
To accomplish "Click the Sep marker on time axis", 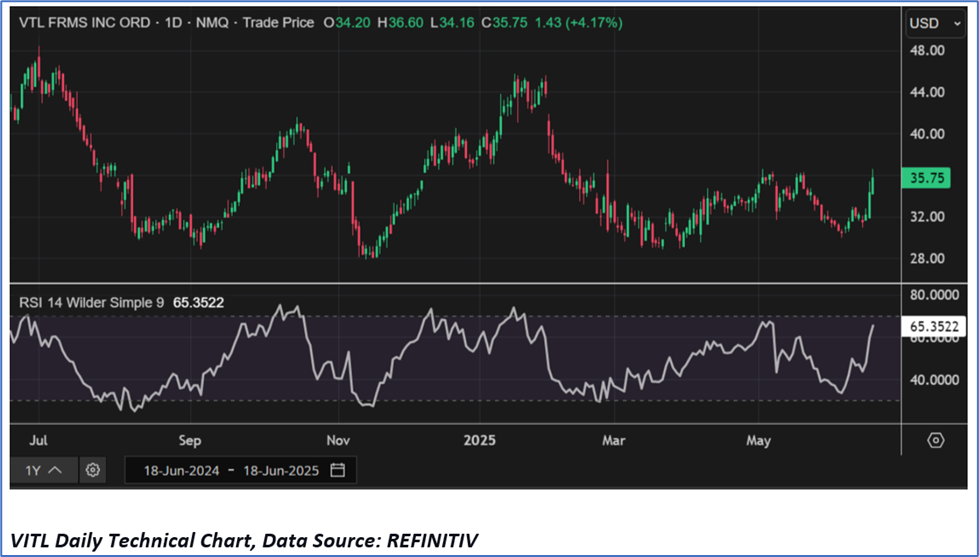I will point(190,440).
